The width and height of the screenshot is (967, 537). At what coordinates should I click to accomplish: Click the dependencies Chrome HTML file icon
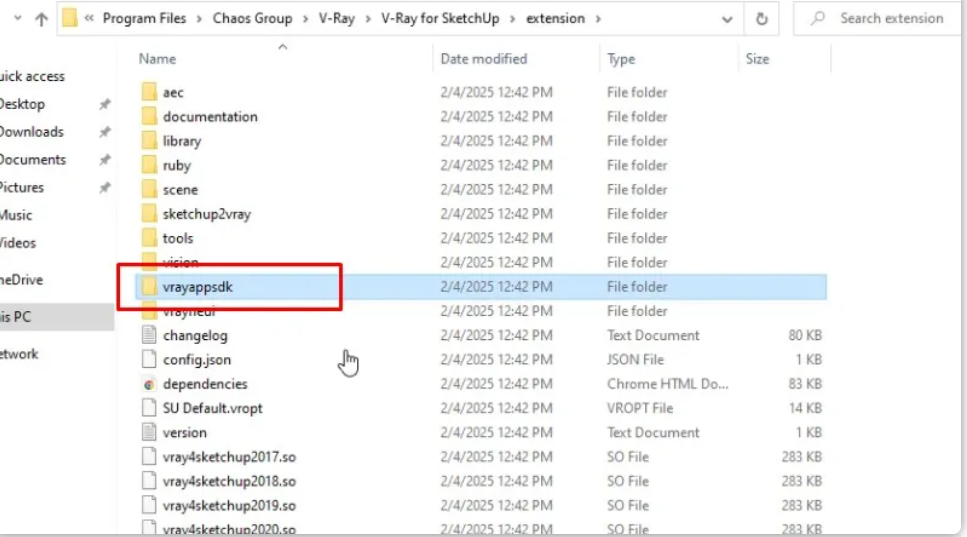coord(148,384)
